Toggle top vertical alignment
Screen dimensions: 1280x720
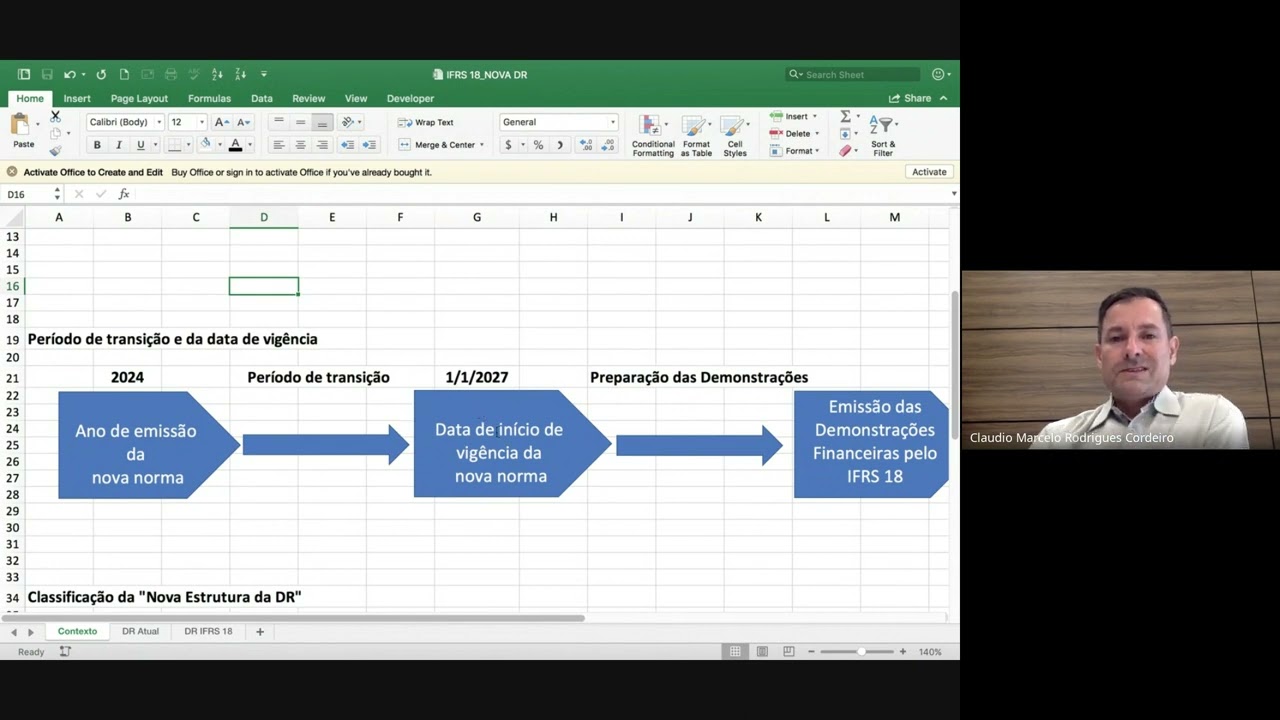coord(279,122)
